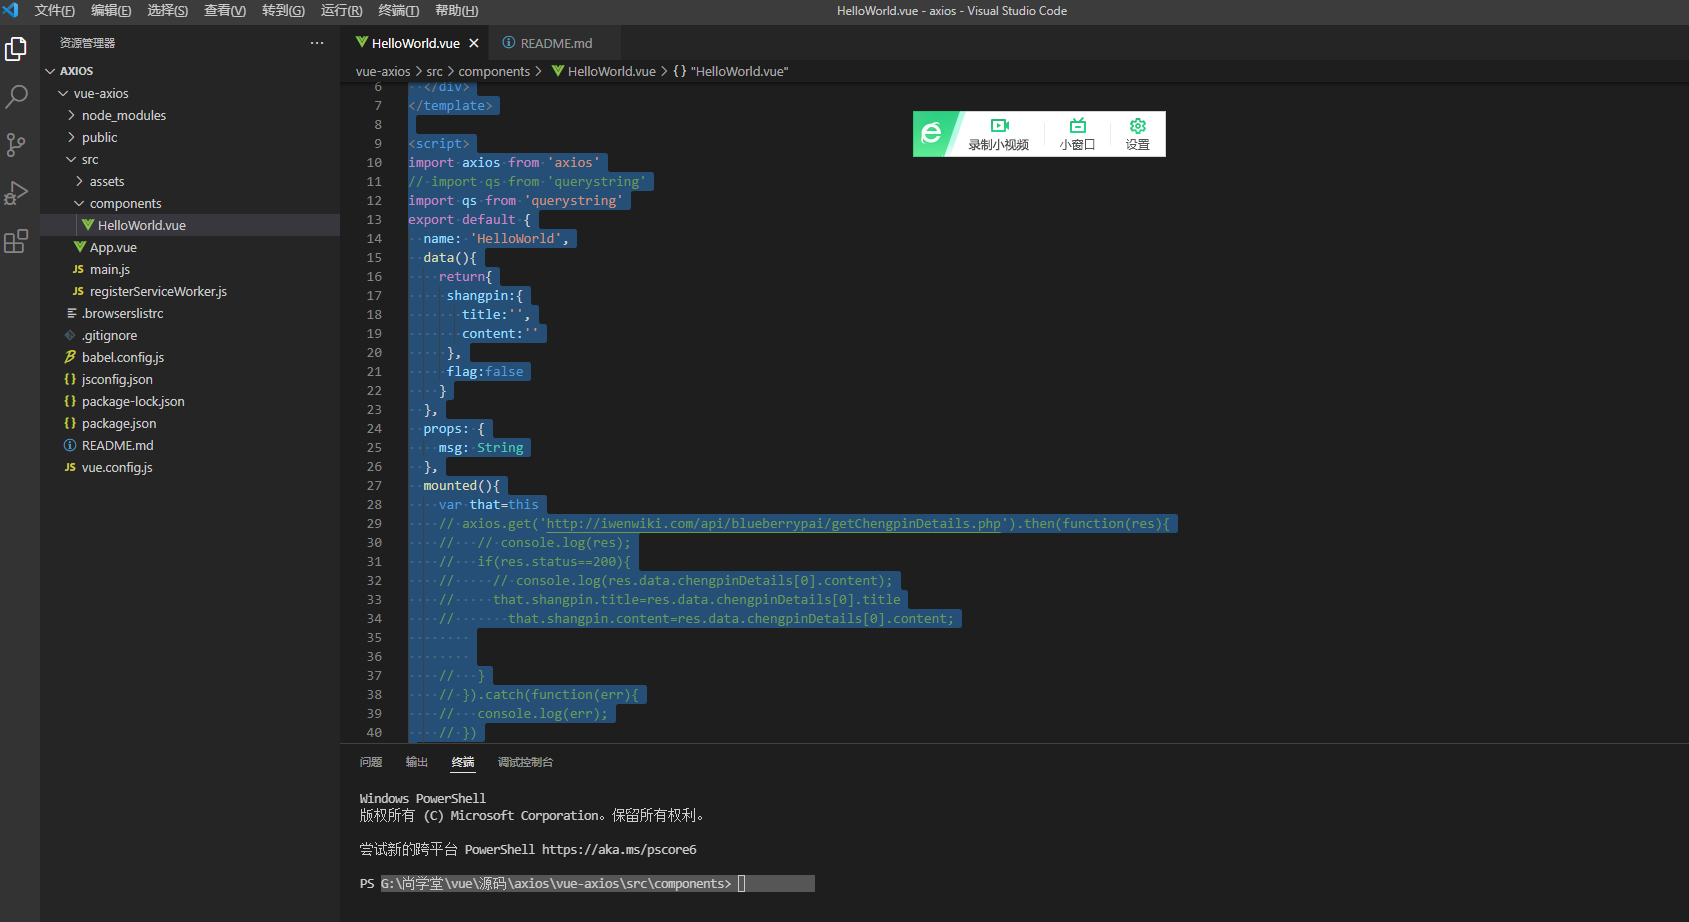The width and height of the screenshot is (1689, 922).
Task: Open the 转到(G) menu
Action: [283, 10]
